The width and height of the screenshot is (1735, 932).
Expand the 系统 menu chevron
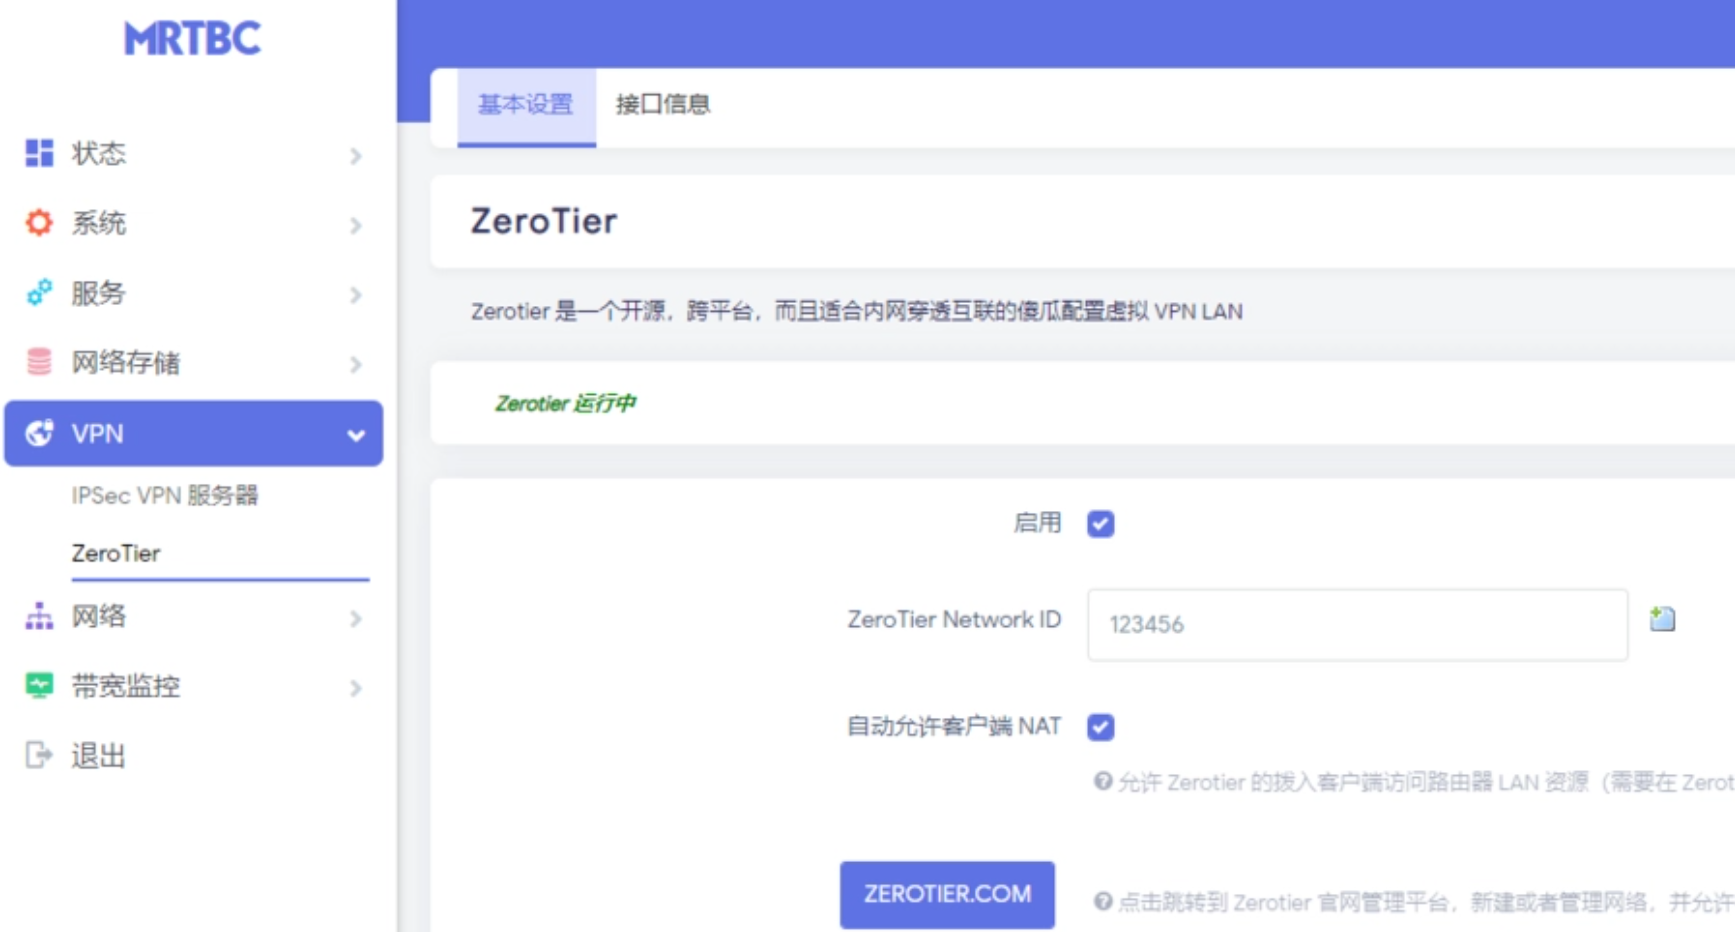(355, 225)
